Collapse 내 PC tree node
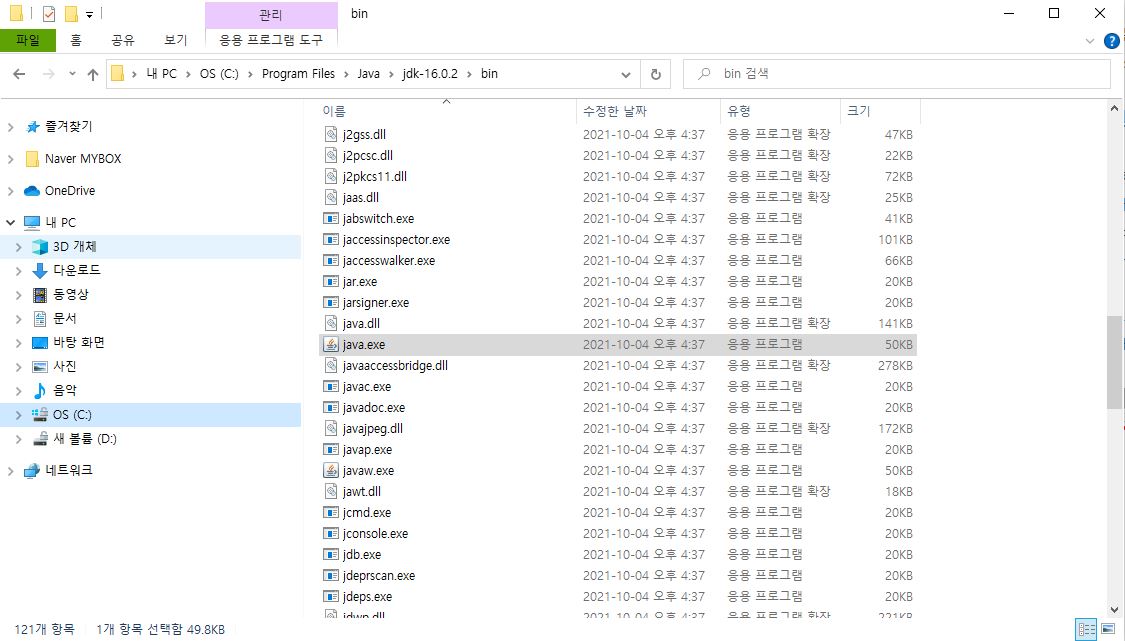This screenshot has width=1125, height=641. [x=11, y=223]
